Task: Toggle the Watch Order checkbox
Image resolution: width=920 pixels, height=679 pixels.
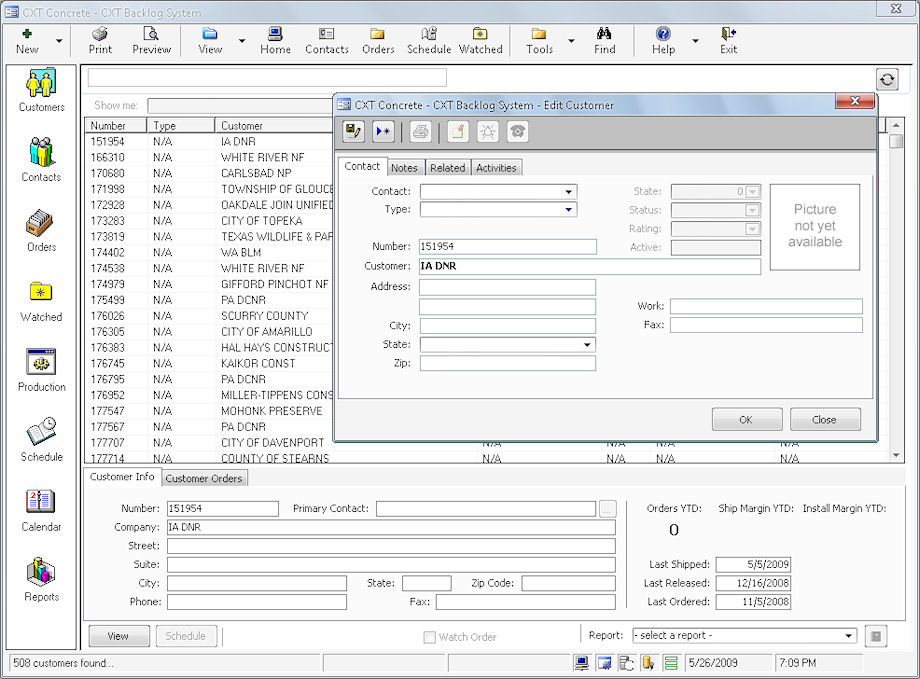Action: pyautogui.click(x=429, y=637)
